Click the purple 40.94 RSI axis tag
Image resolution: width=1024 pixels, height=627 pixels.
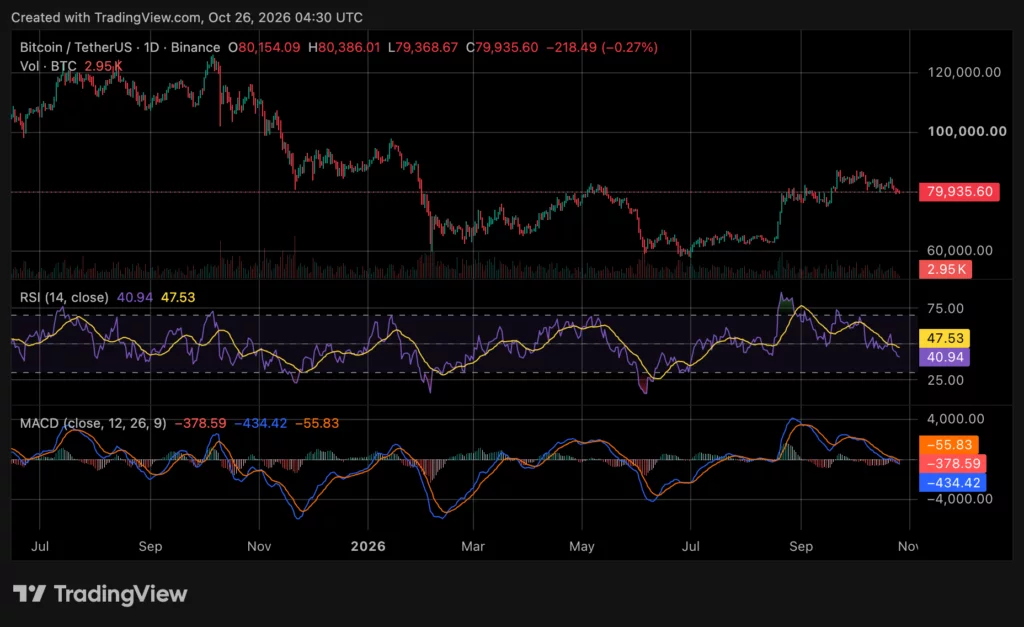[944, 357]
